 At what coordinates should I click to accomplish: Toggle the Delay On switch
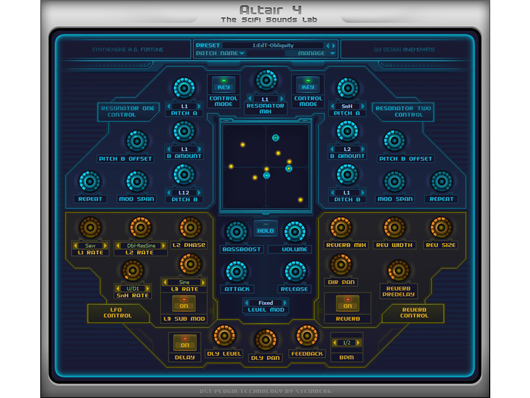pyautogui.click(x=185, y=343)
